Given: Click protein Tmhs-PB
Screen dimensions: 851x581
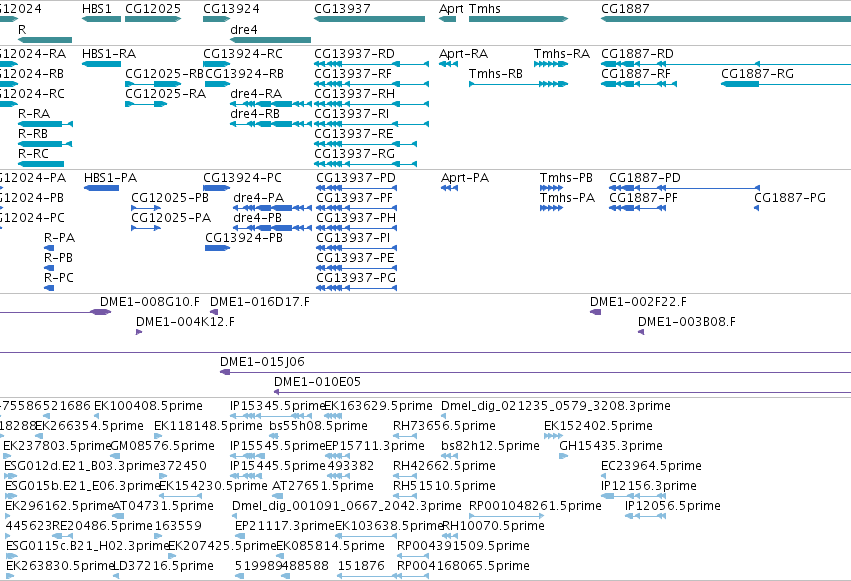Looking at the screenshot, I should (551, 188).
